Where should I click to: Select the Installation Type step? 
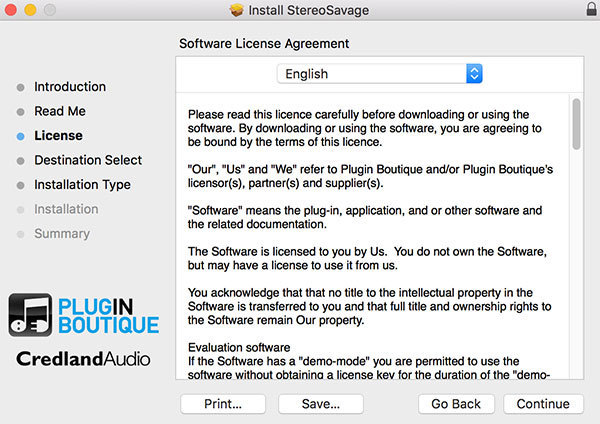82,185
